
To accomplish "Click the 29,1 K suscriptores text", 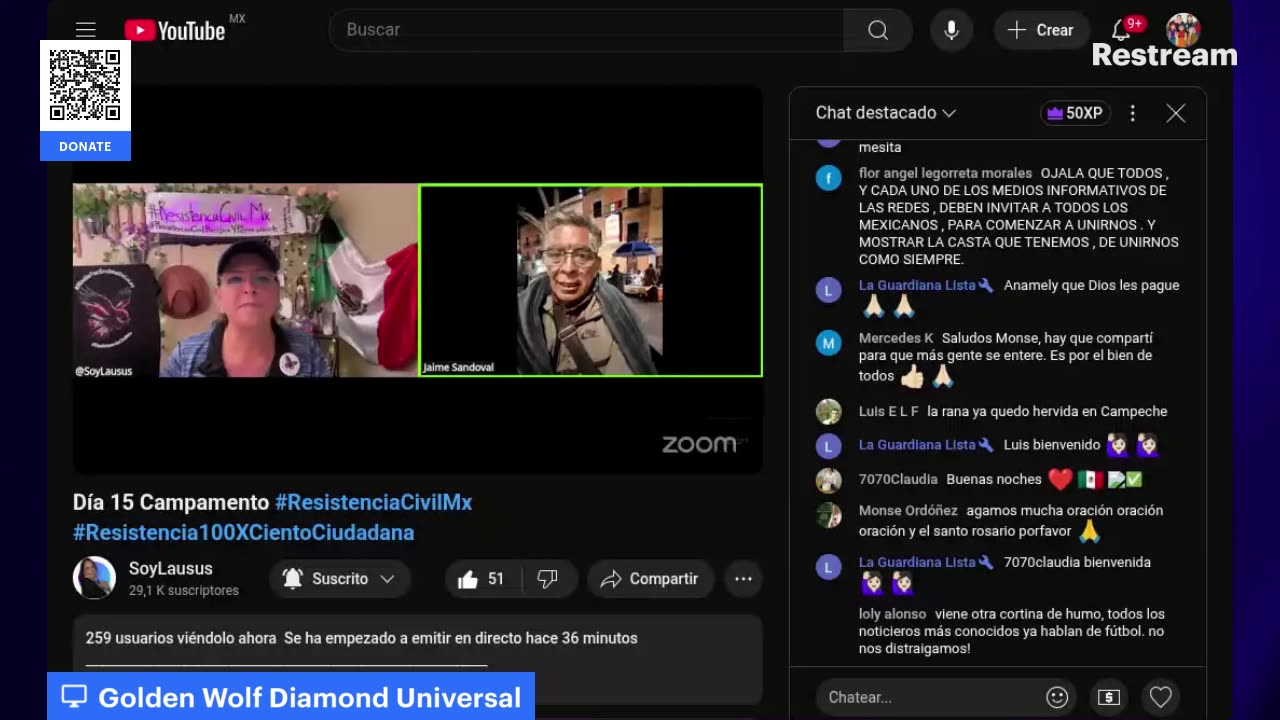I will (x=183, y=590).
